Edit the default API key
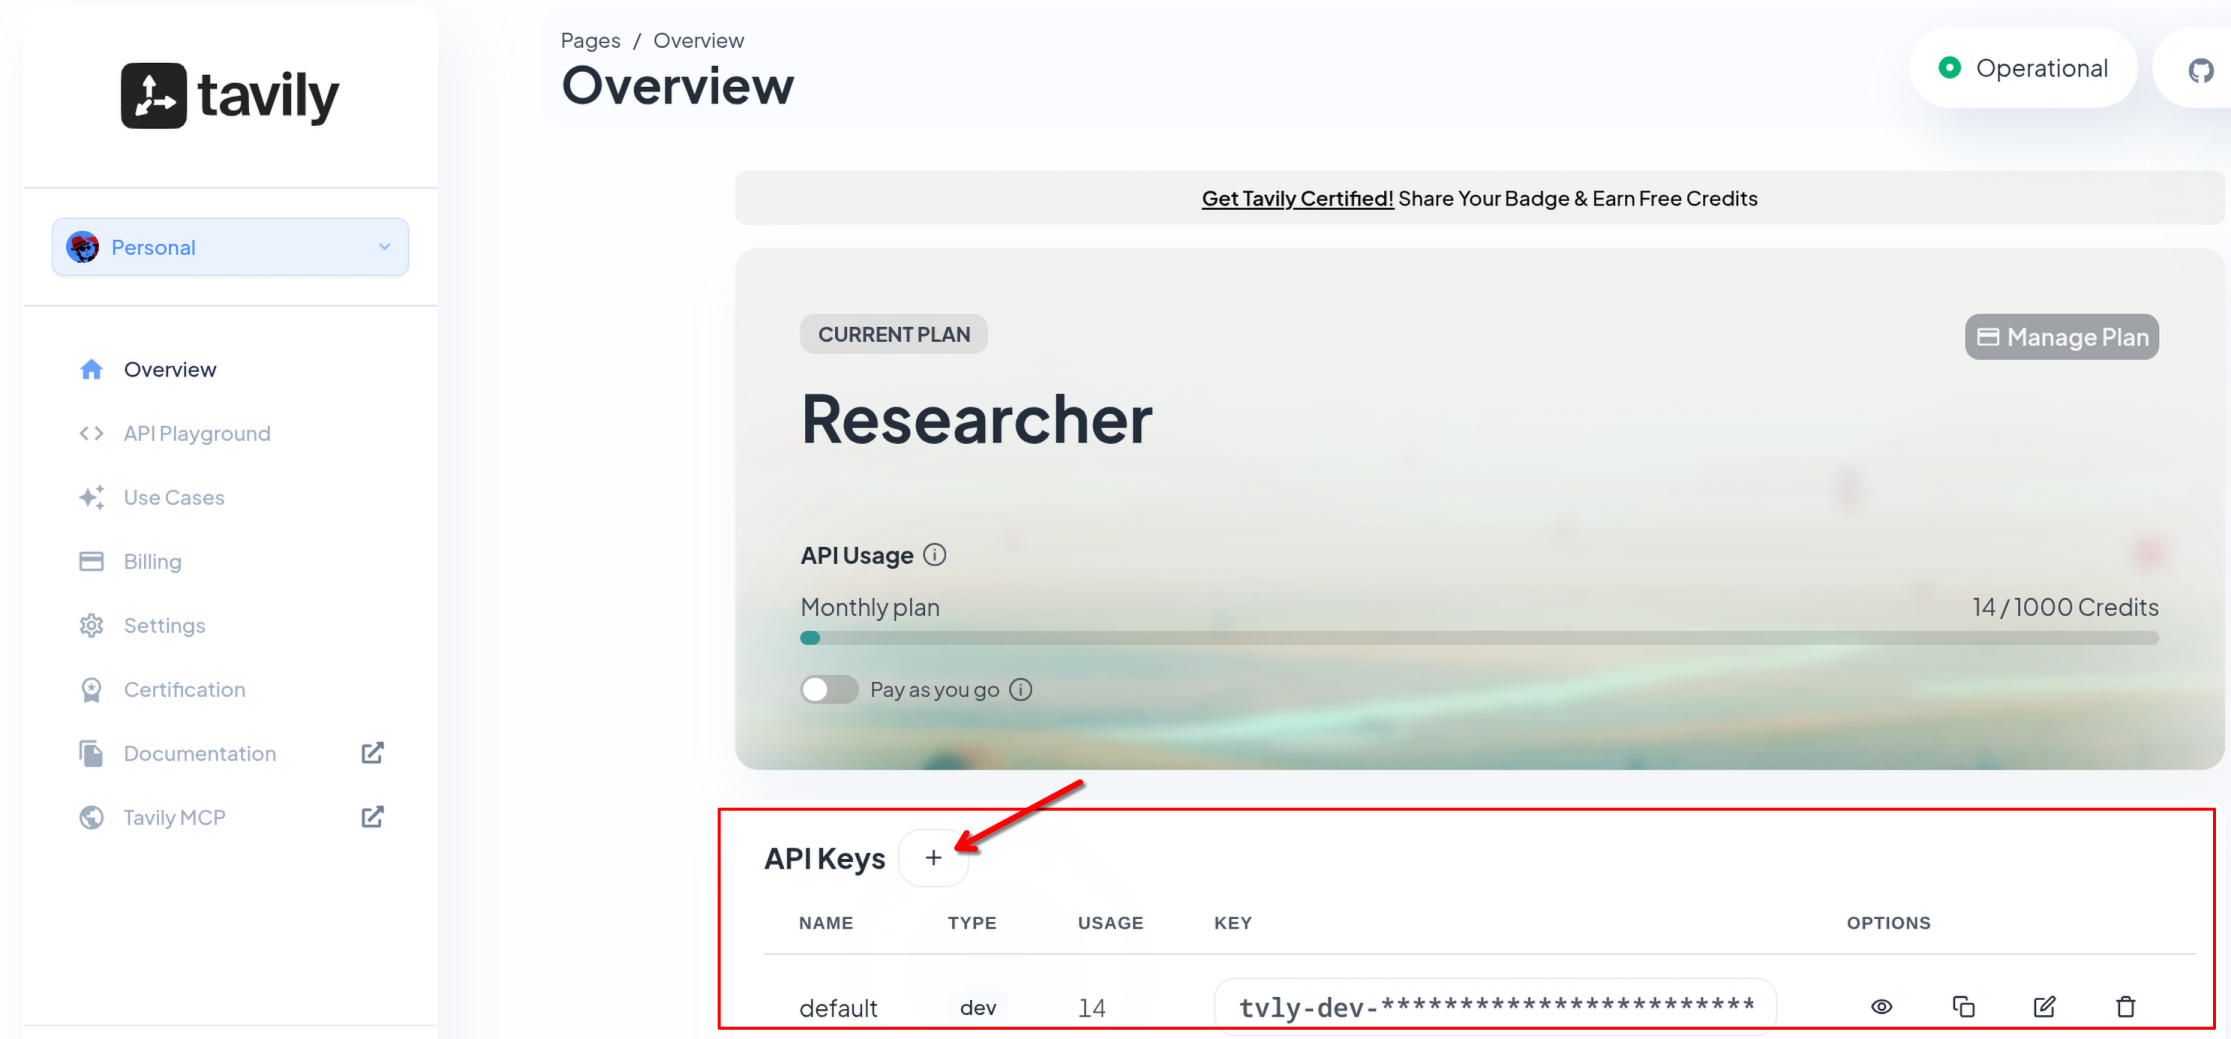Viewport: 2231px width, 1039px height. click(x=2044, y=1006)
